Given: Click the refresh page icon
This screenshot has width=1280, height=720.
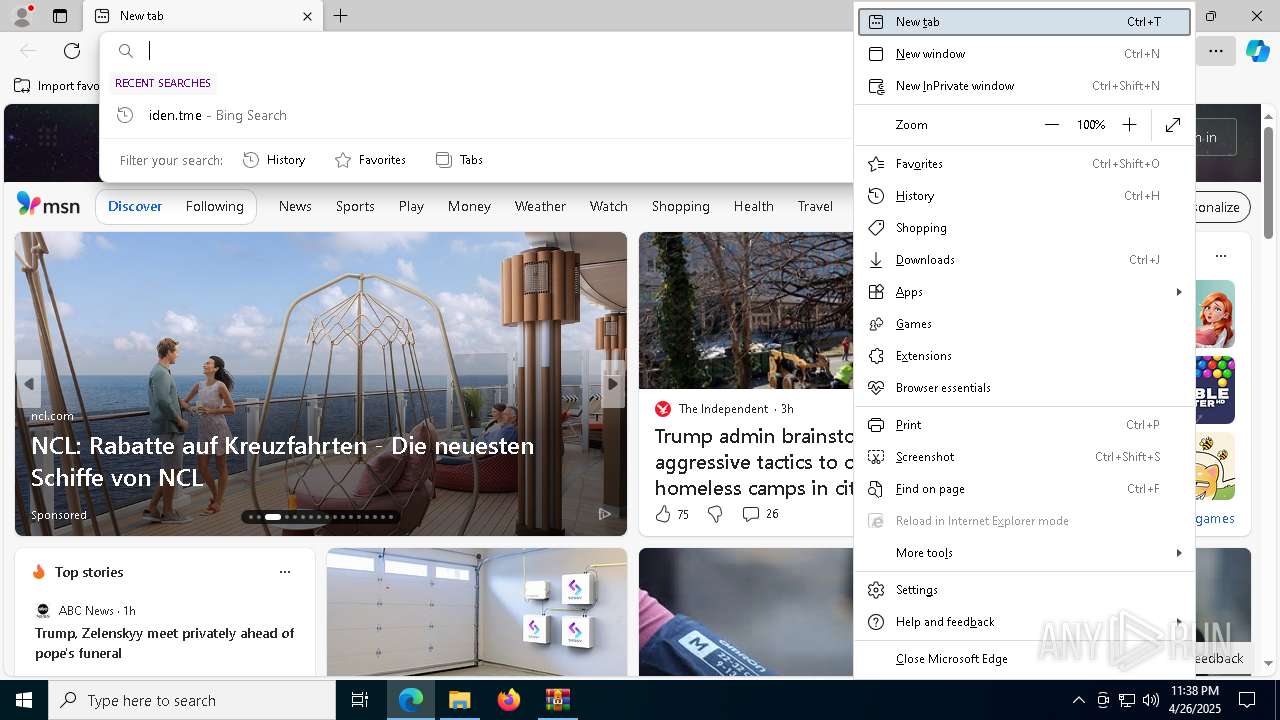Looking at the screenshot, I should pyautogui.click(x=72, y=51).
